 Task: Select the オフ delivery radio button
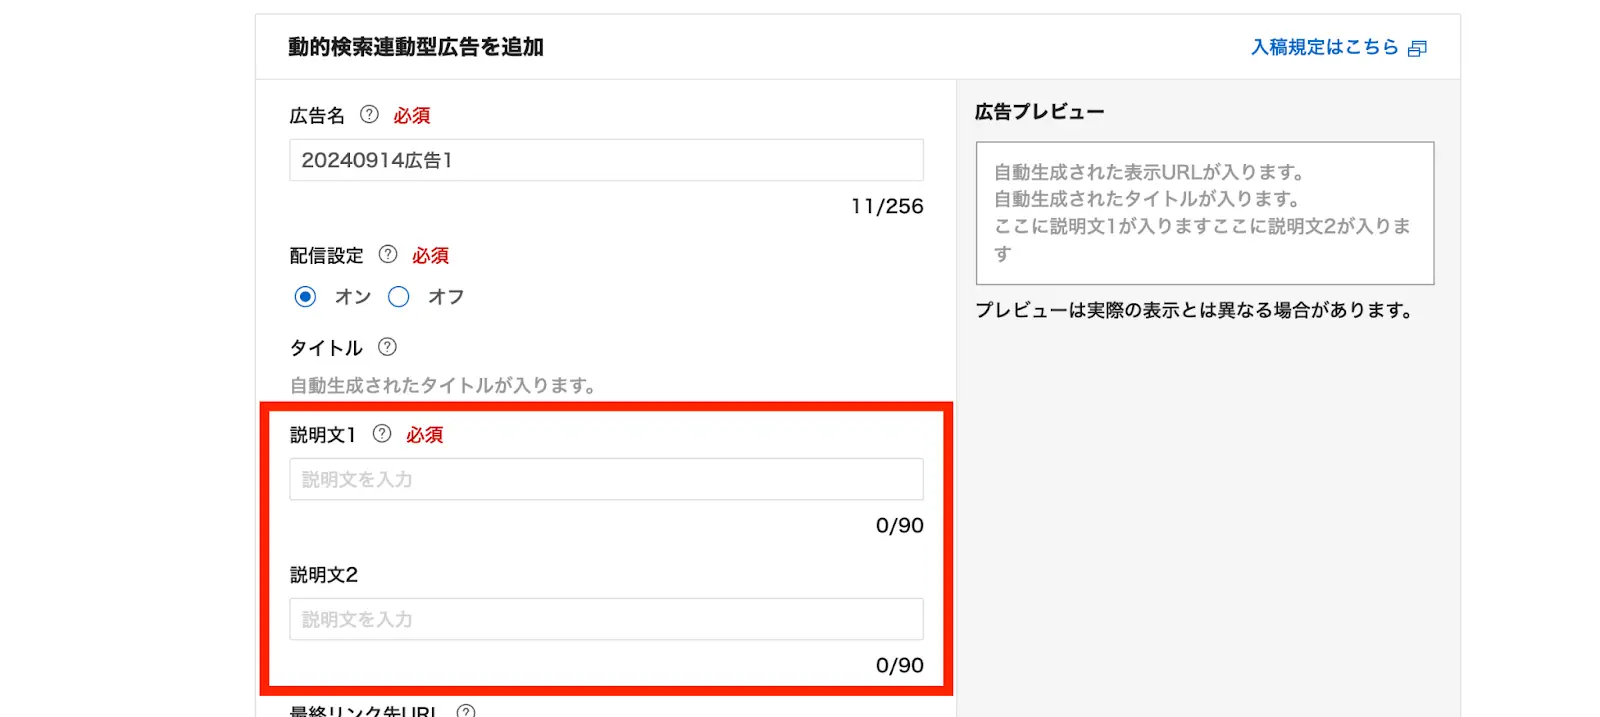[399, 297]
